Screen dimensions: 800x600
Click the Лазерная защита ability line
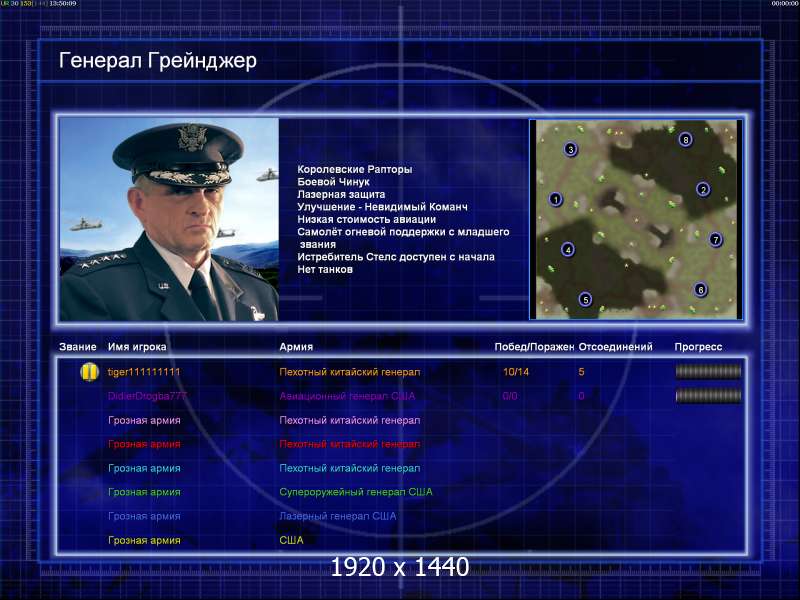pyautogui.click(x=341, y=194)
